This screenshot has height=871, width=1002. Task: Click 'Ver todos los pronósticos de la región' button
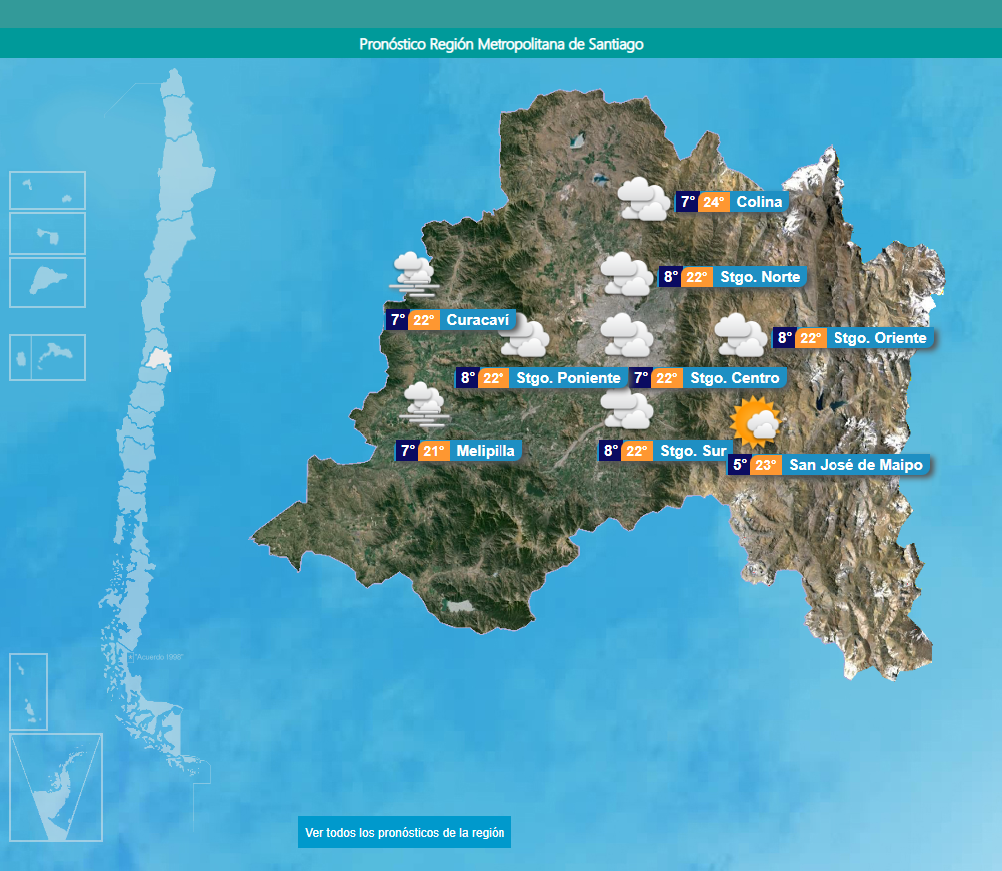(x=404, y=832)
